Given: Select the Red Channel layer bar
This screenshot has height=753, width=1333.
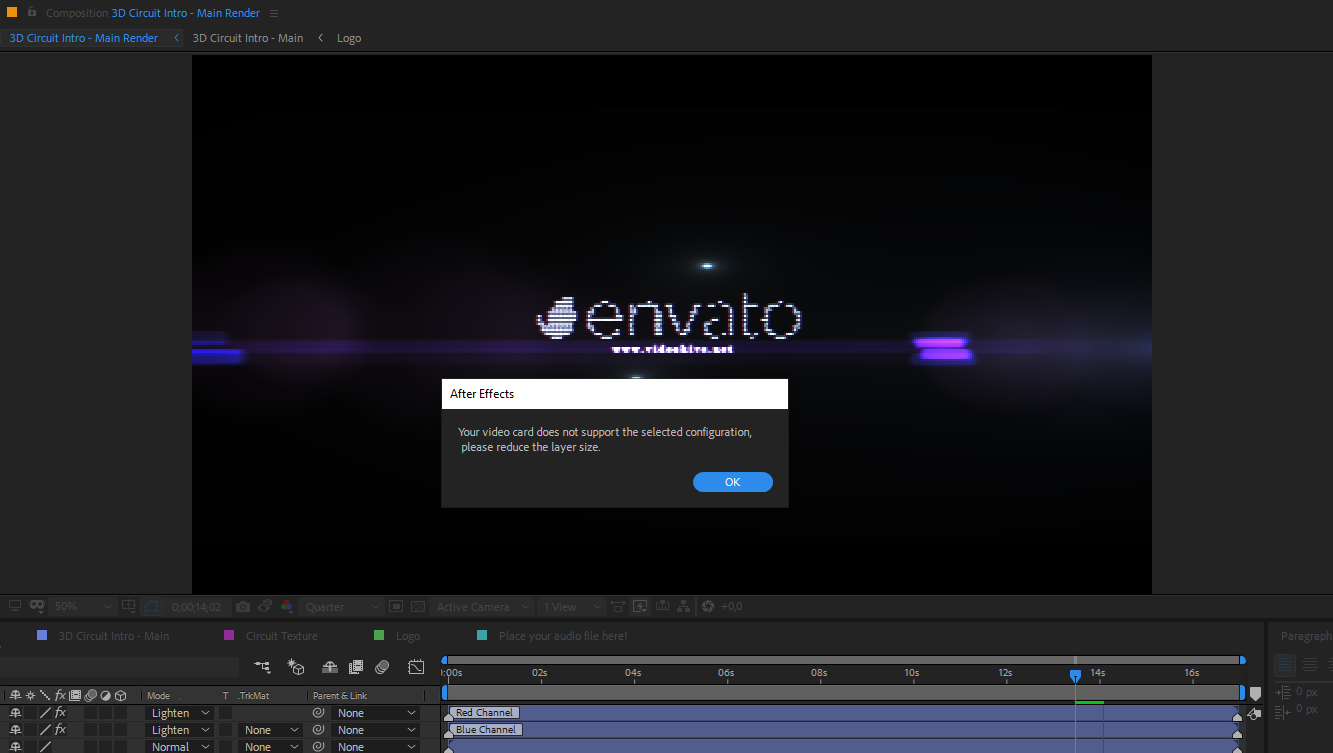Looking at the screenshot, I should [843, 713].
